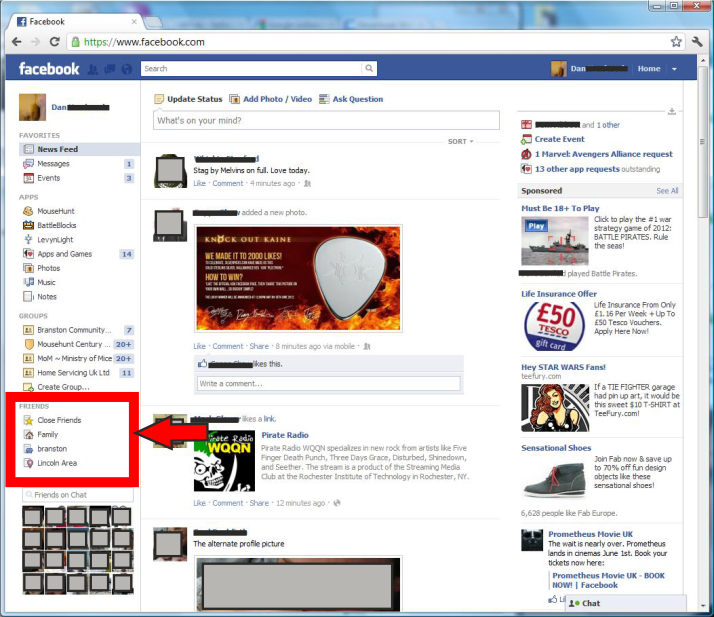Open the Messages icon in sidebar
Screen dimensions: 714x617
tap(28, 164)
